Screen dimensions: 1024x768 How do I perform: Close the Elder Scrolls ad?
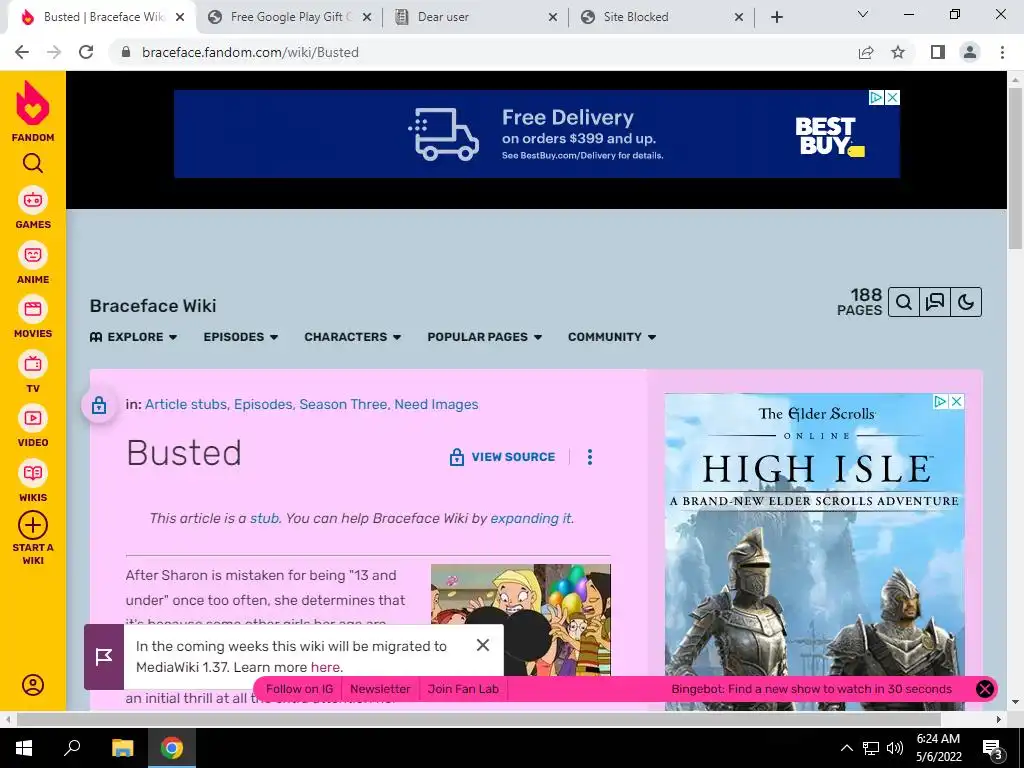tap(957, 401)
